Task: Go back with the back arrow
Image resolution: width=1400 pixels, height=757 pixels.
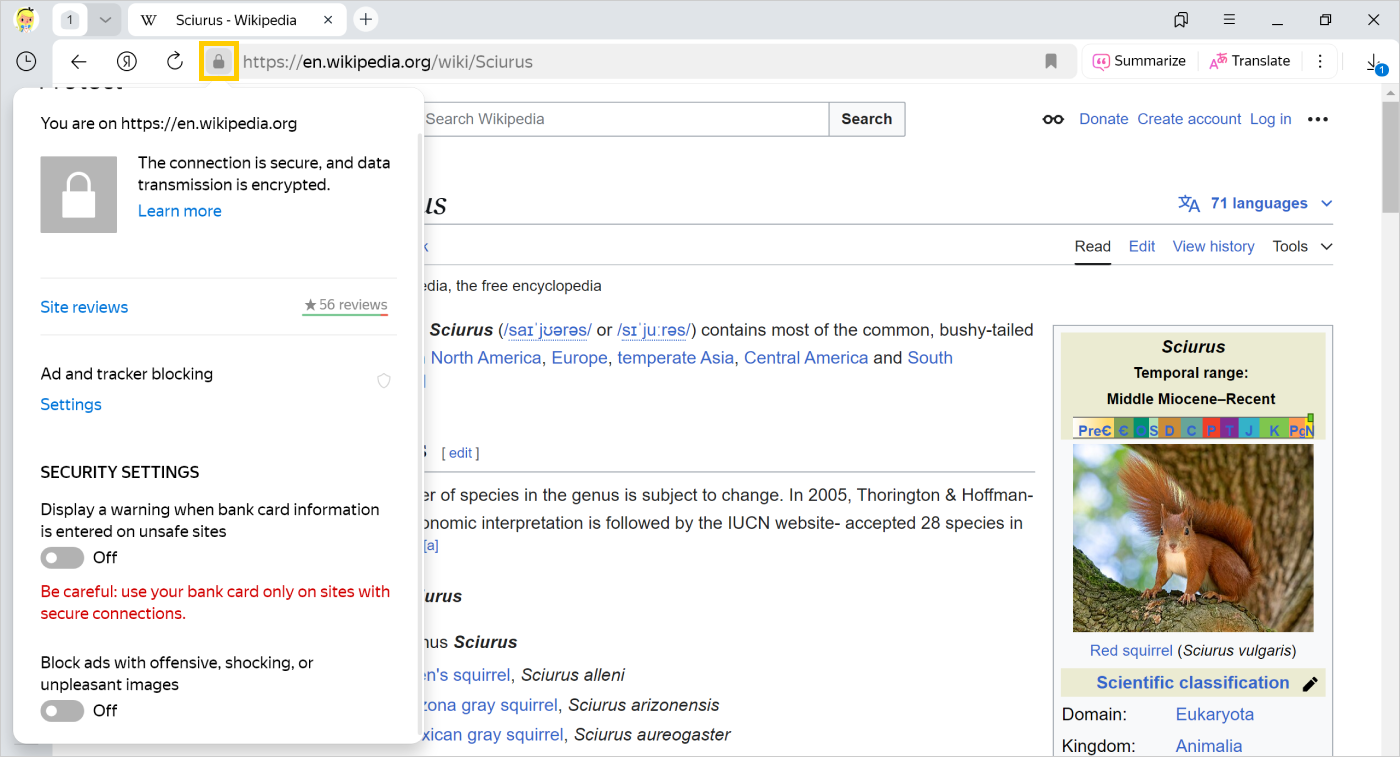Action: pyautogui.click(x=79, y=62)
